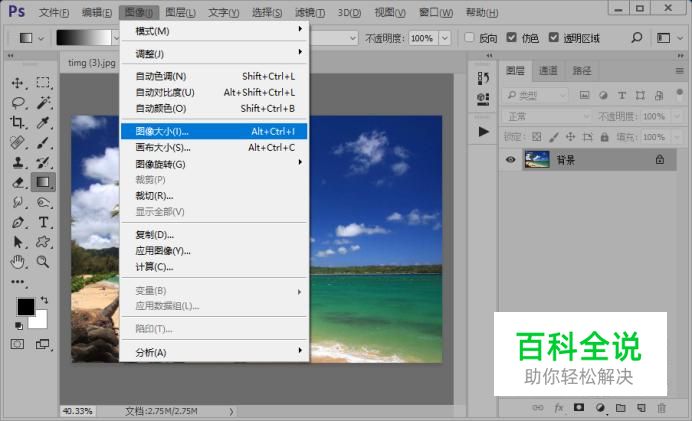The width and height of the screenshot is (692, 421).
Task: Select the Zoom tool in toolbox
Action: point(43,261)
